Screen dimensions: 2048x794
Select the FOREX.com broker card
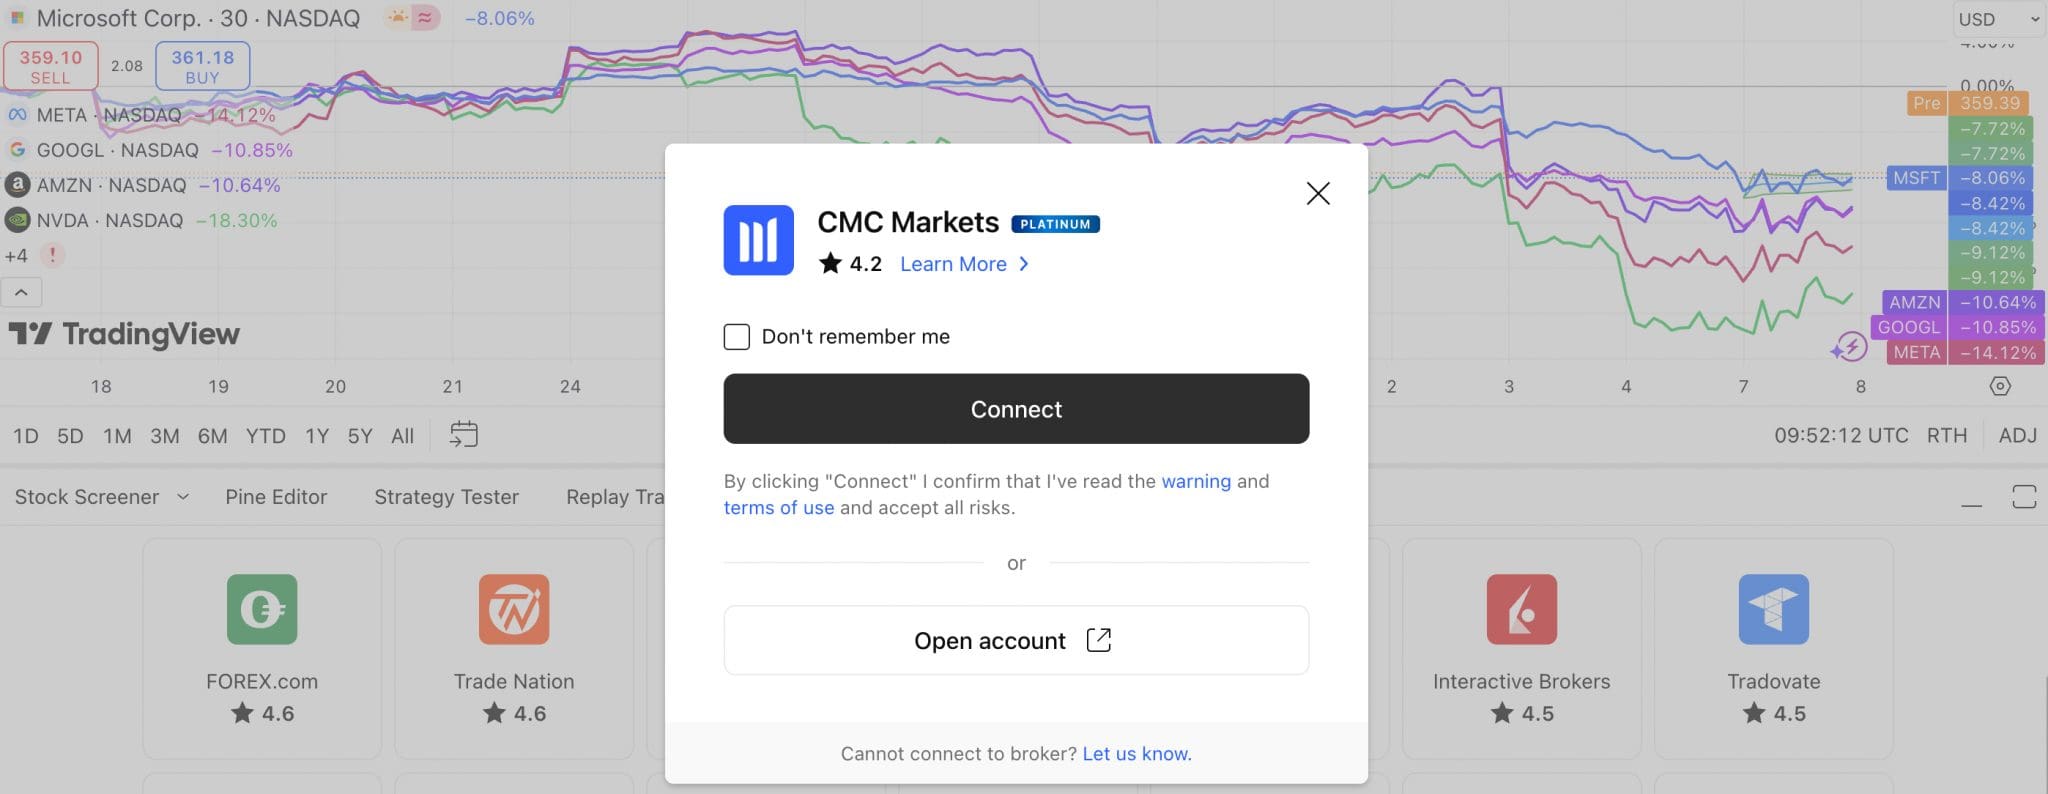[x=262, y=648]
